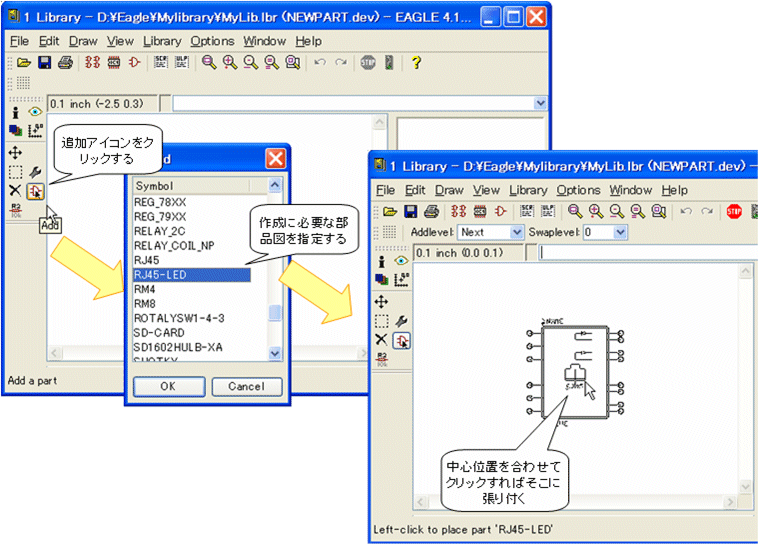Click Cancel button in Add dialog

[x=247, y=386]
